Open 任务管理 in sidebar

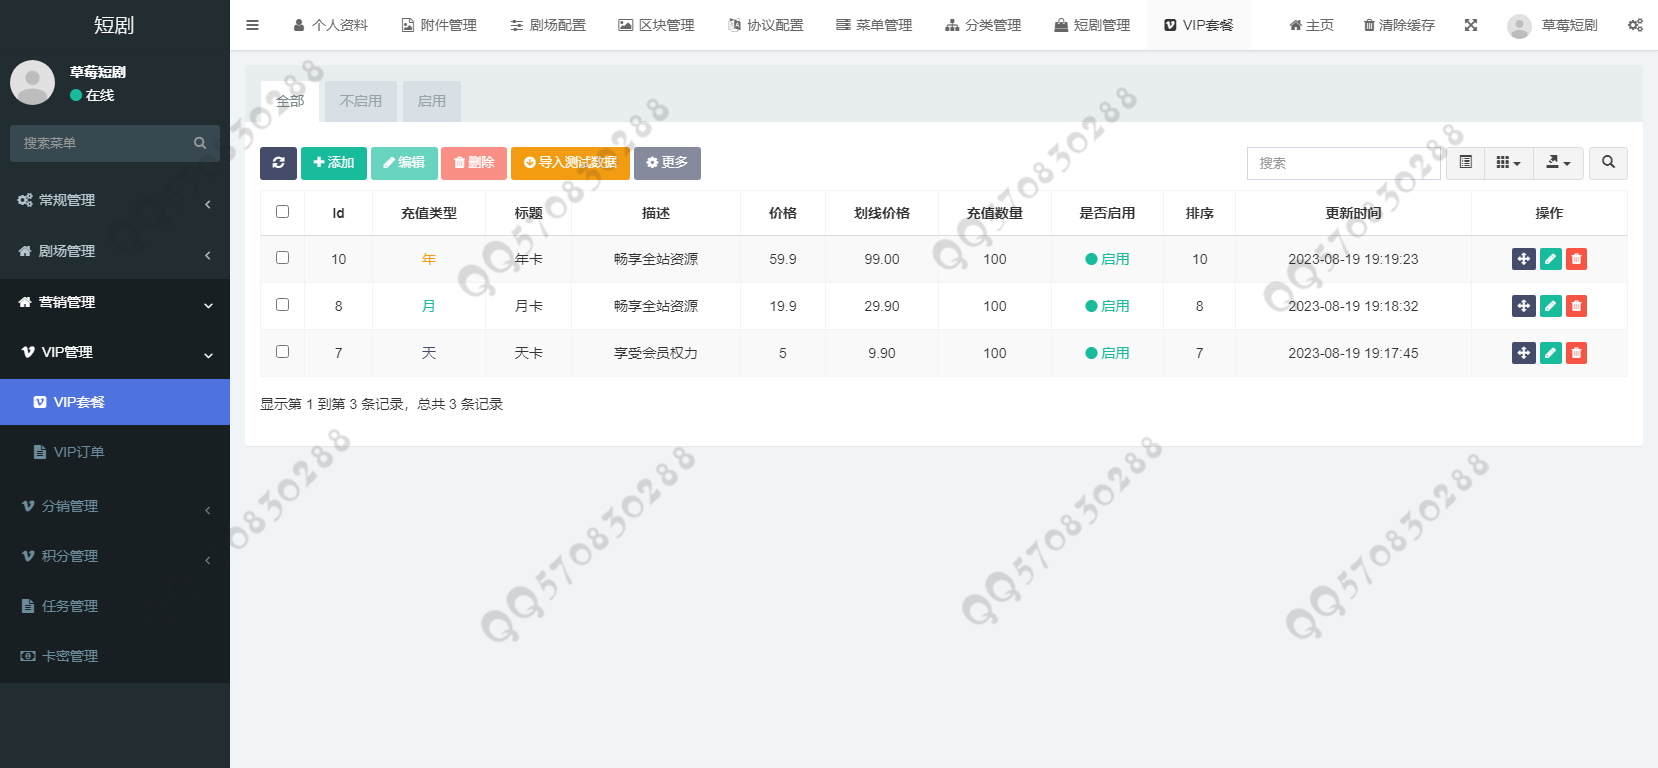[x=115, y=606]
